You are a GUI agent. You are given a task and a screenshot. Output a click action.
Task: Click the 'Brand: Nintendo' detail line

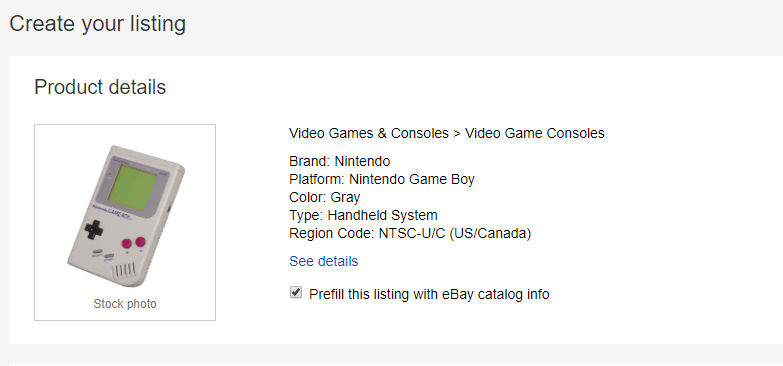(x=340, y=161)
